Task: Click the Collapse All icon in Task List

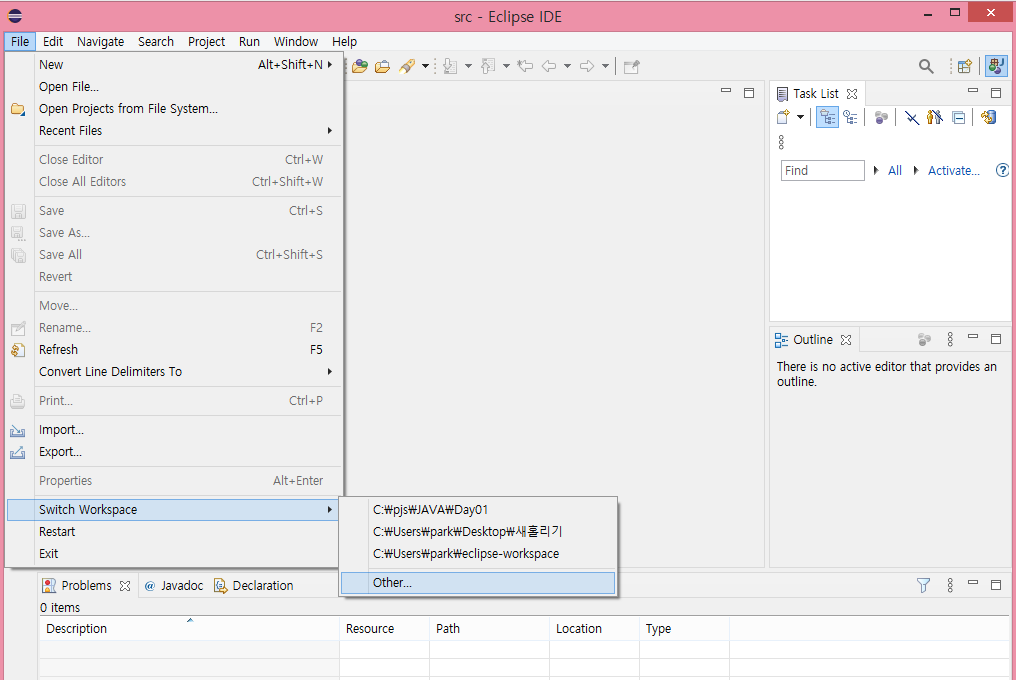Action: click(958, 118)
